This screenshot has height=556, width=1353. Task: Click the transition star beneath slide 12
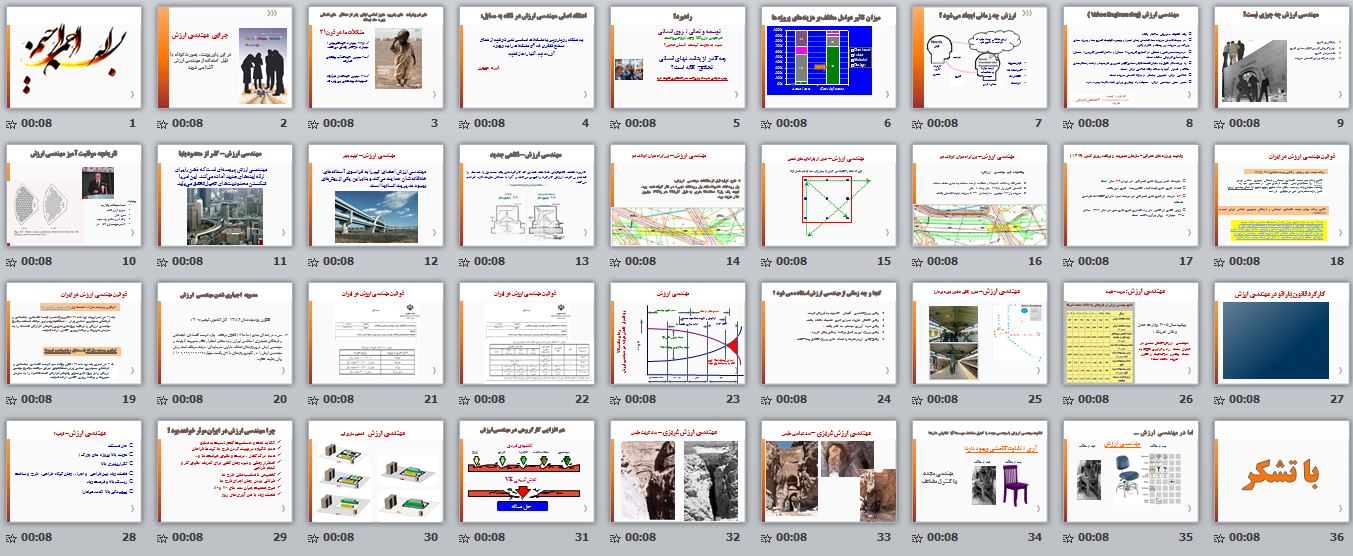(313, 262)
